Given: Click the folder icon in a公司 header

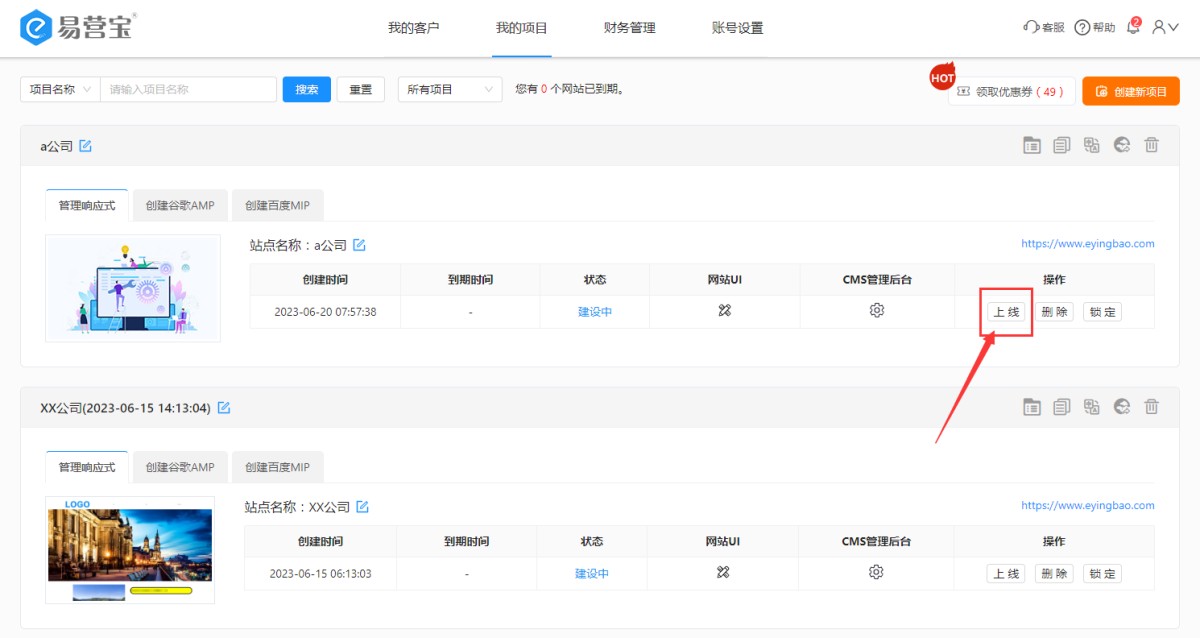Looking at the screenshot, I should click(1032, 146).
